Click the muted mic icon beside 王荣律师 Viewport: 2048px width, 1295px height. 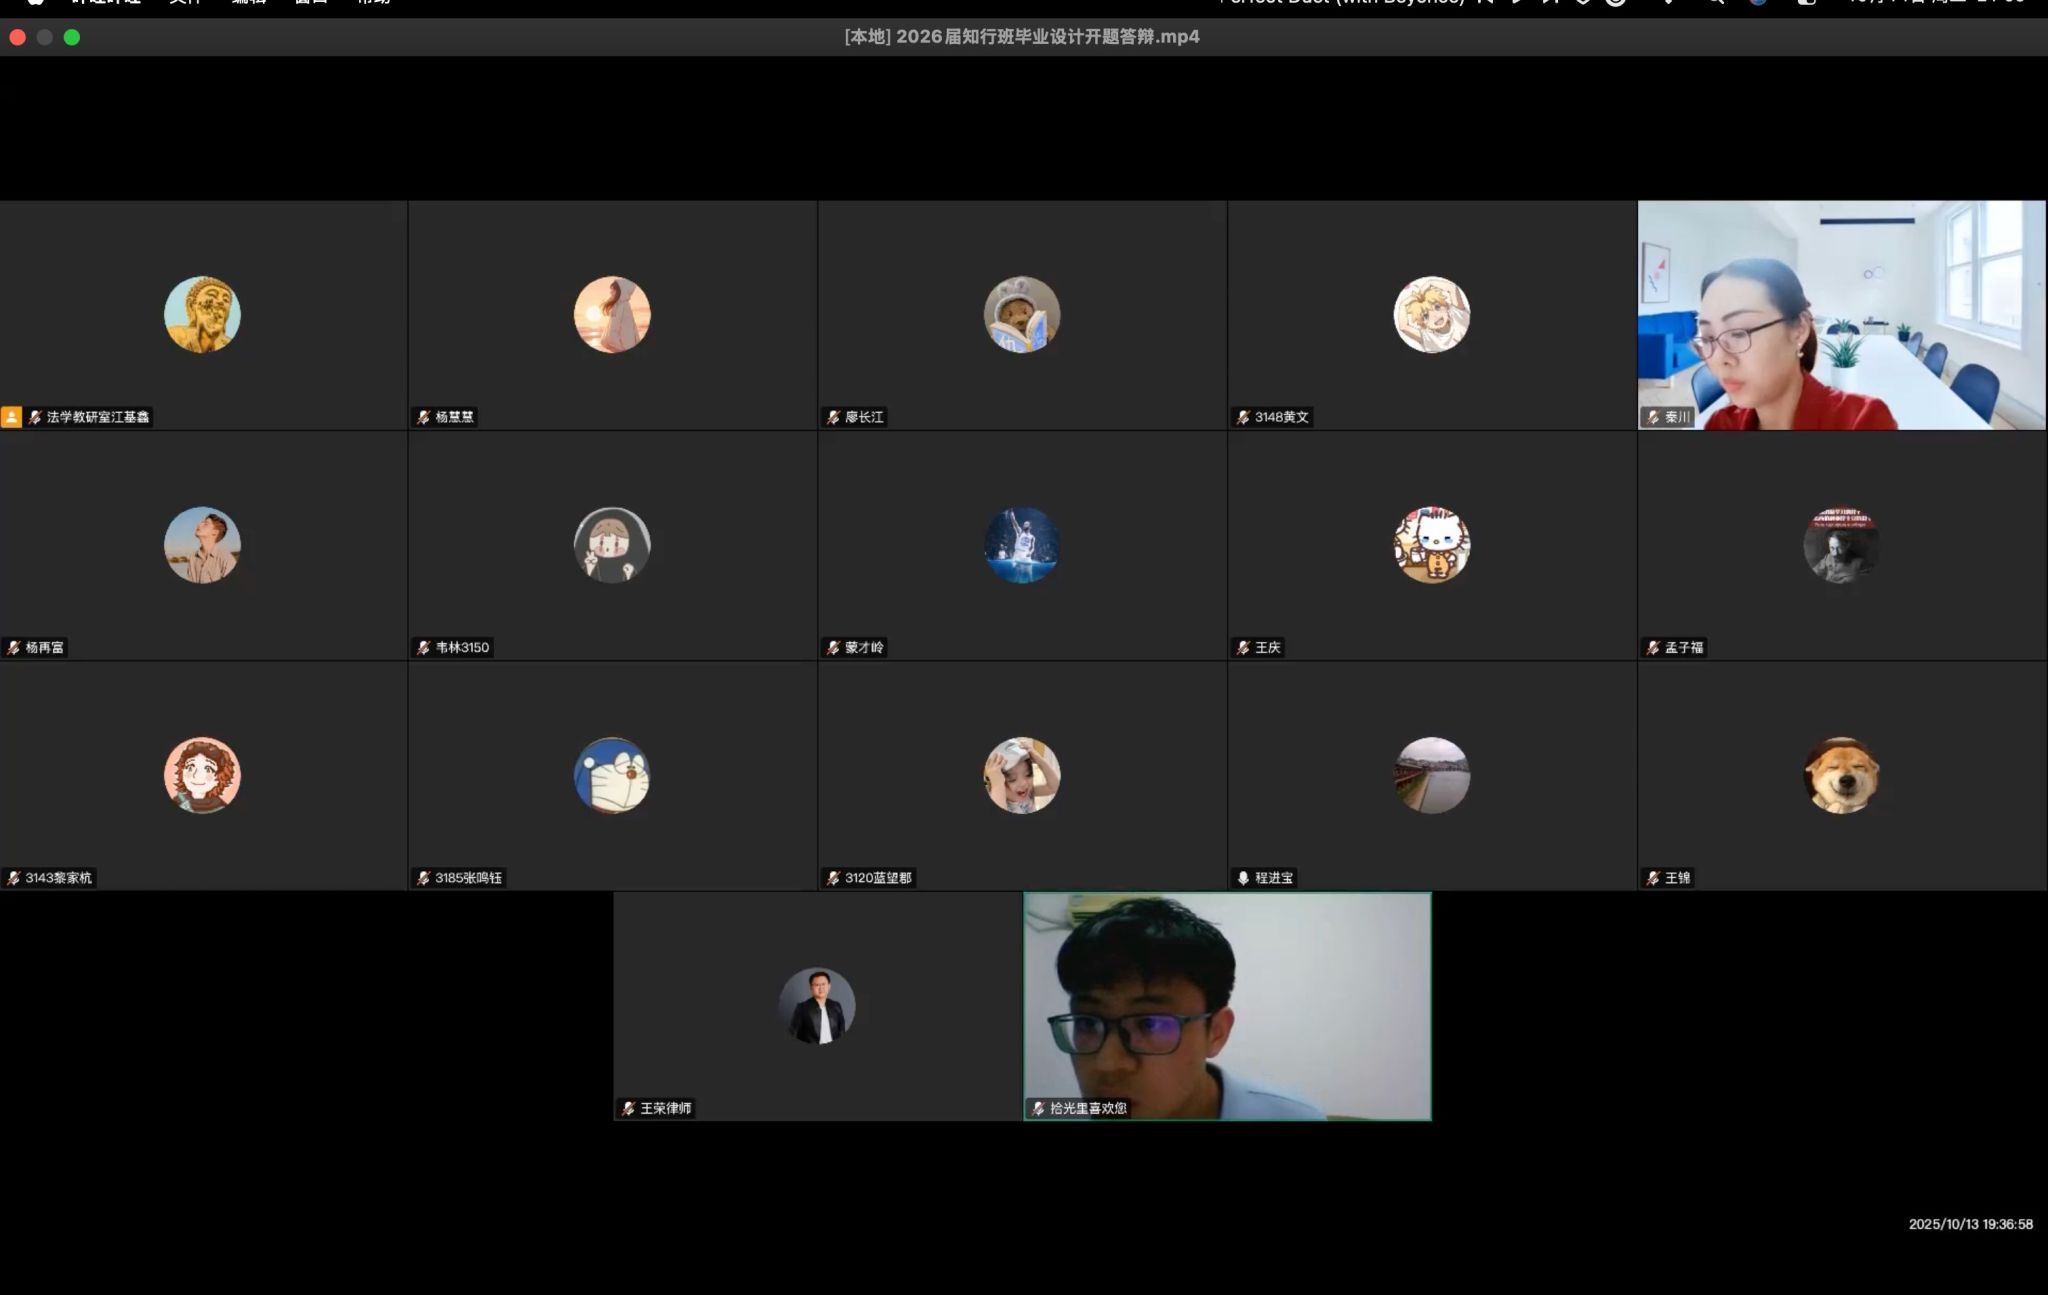point(628,1108)
